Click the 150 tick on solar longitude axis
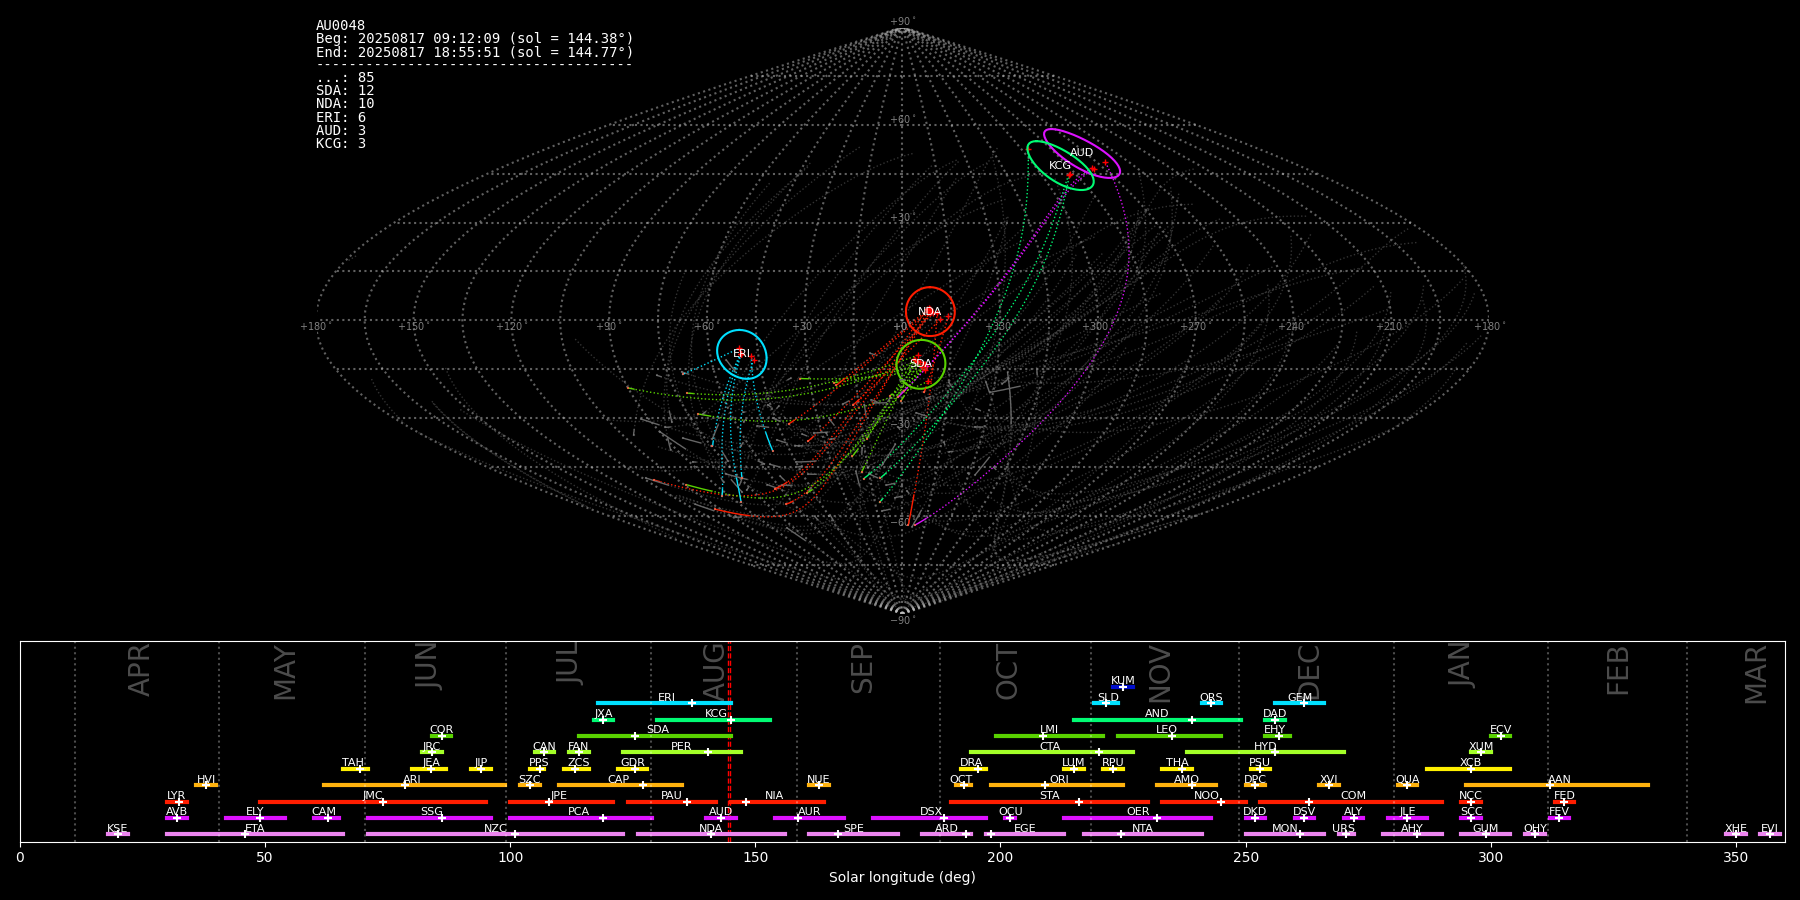This screenshot has height=900, width=1800. [x=755, y=858]
